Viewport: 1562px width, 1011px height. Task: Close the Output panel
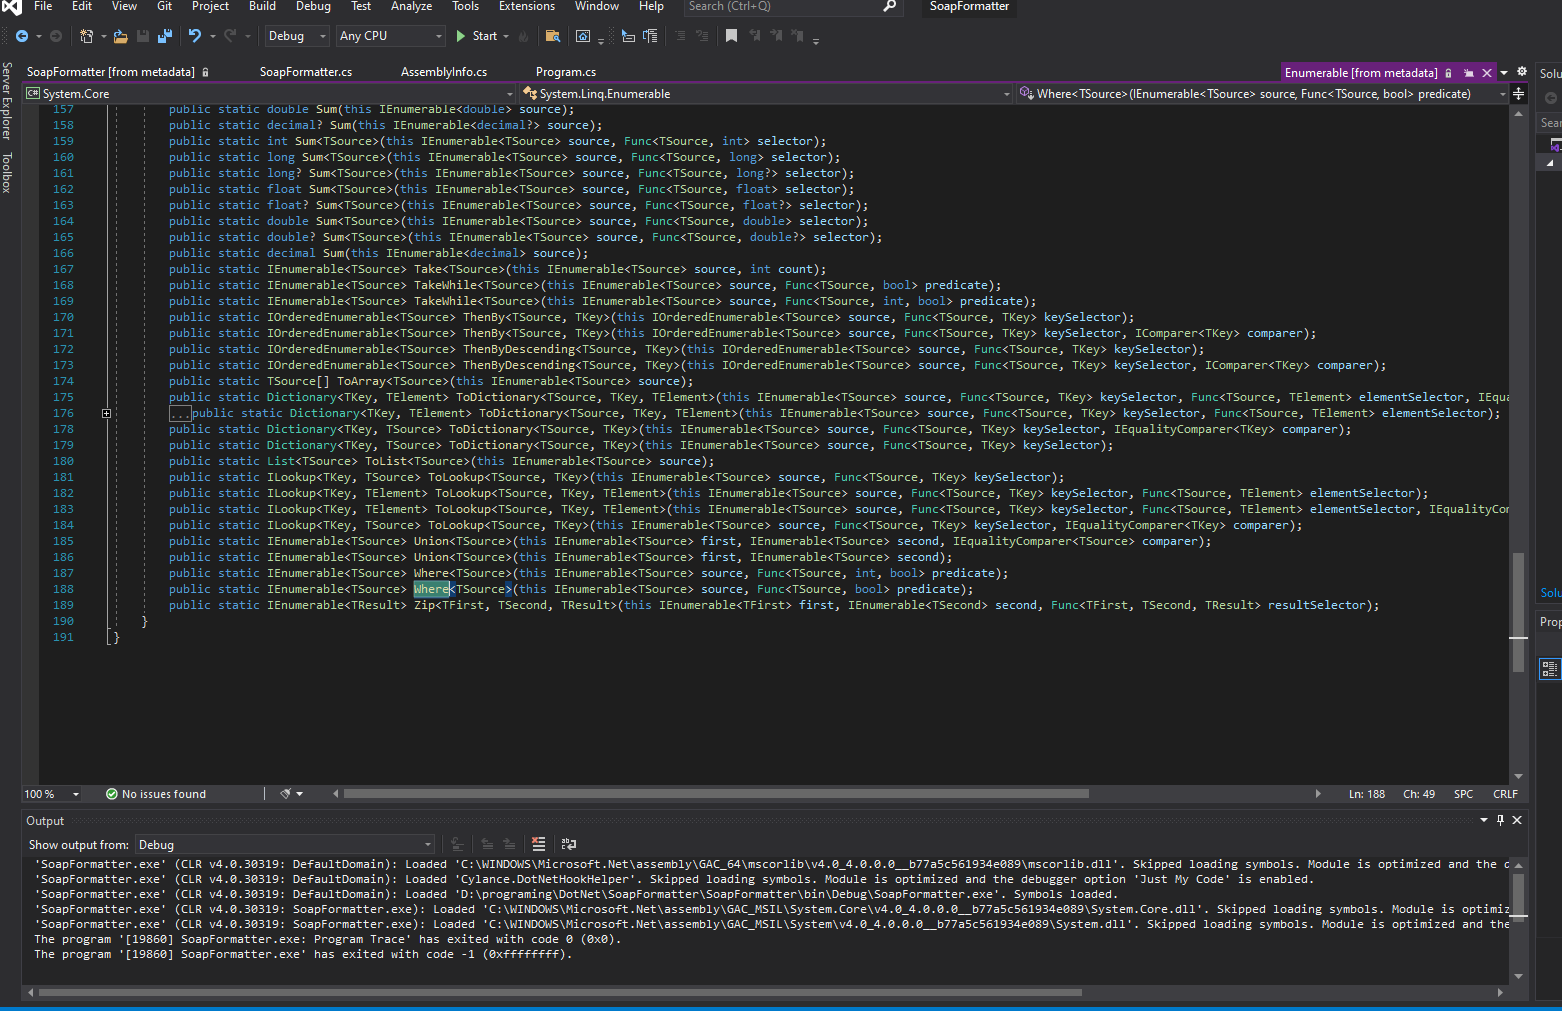[1517, 820]
